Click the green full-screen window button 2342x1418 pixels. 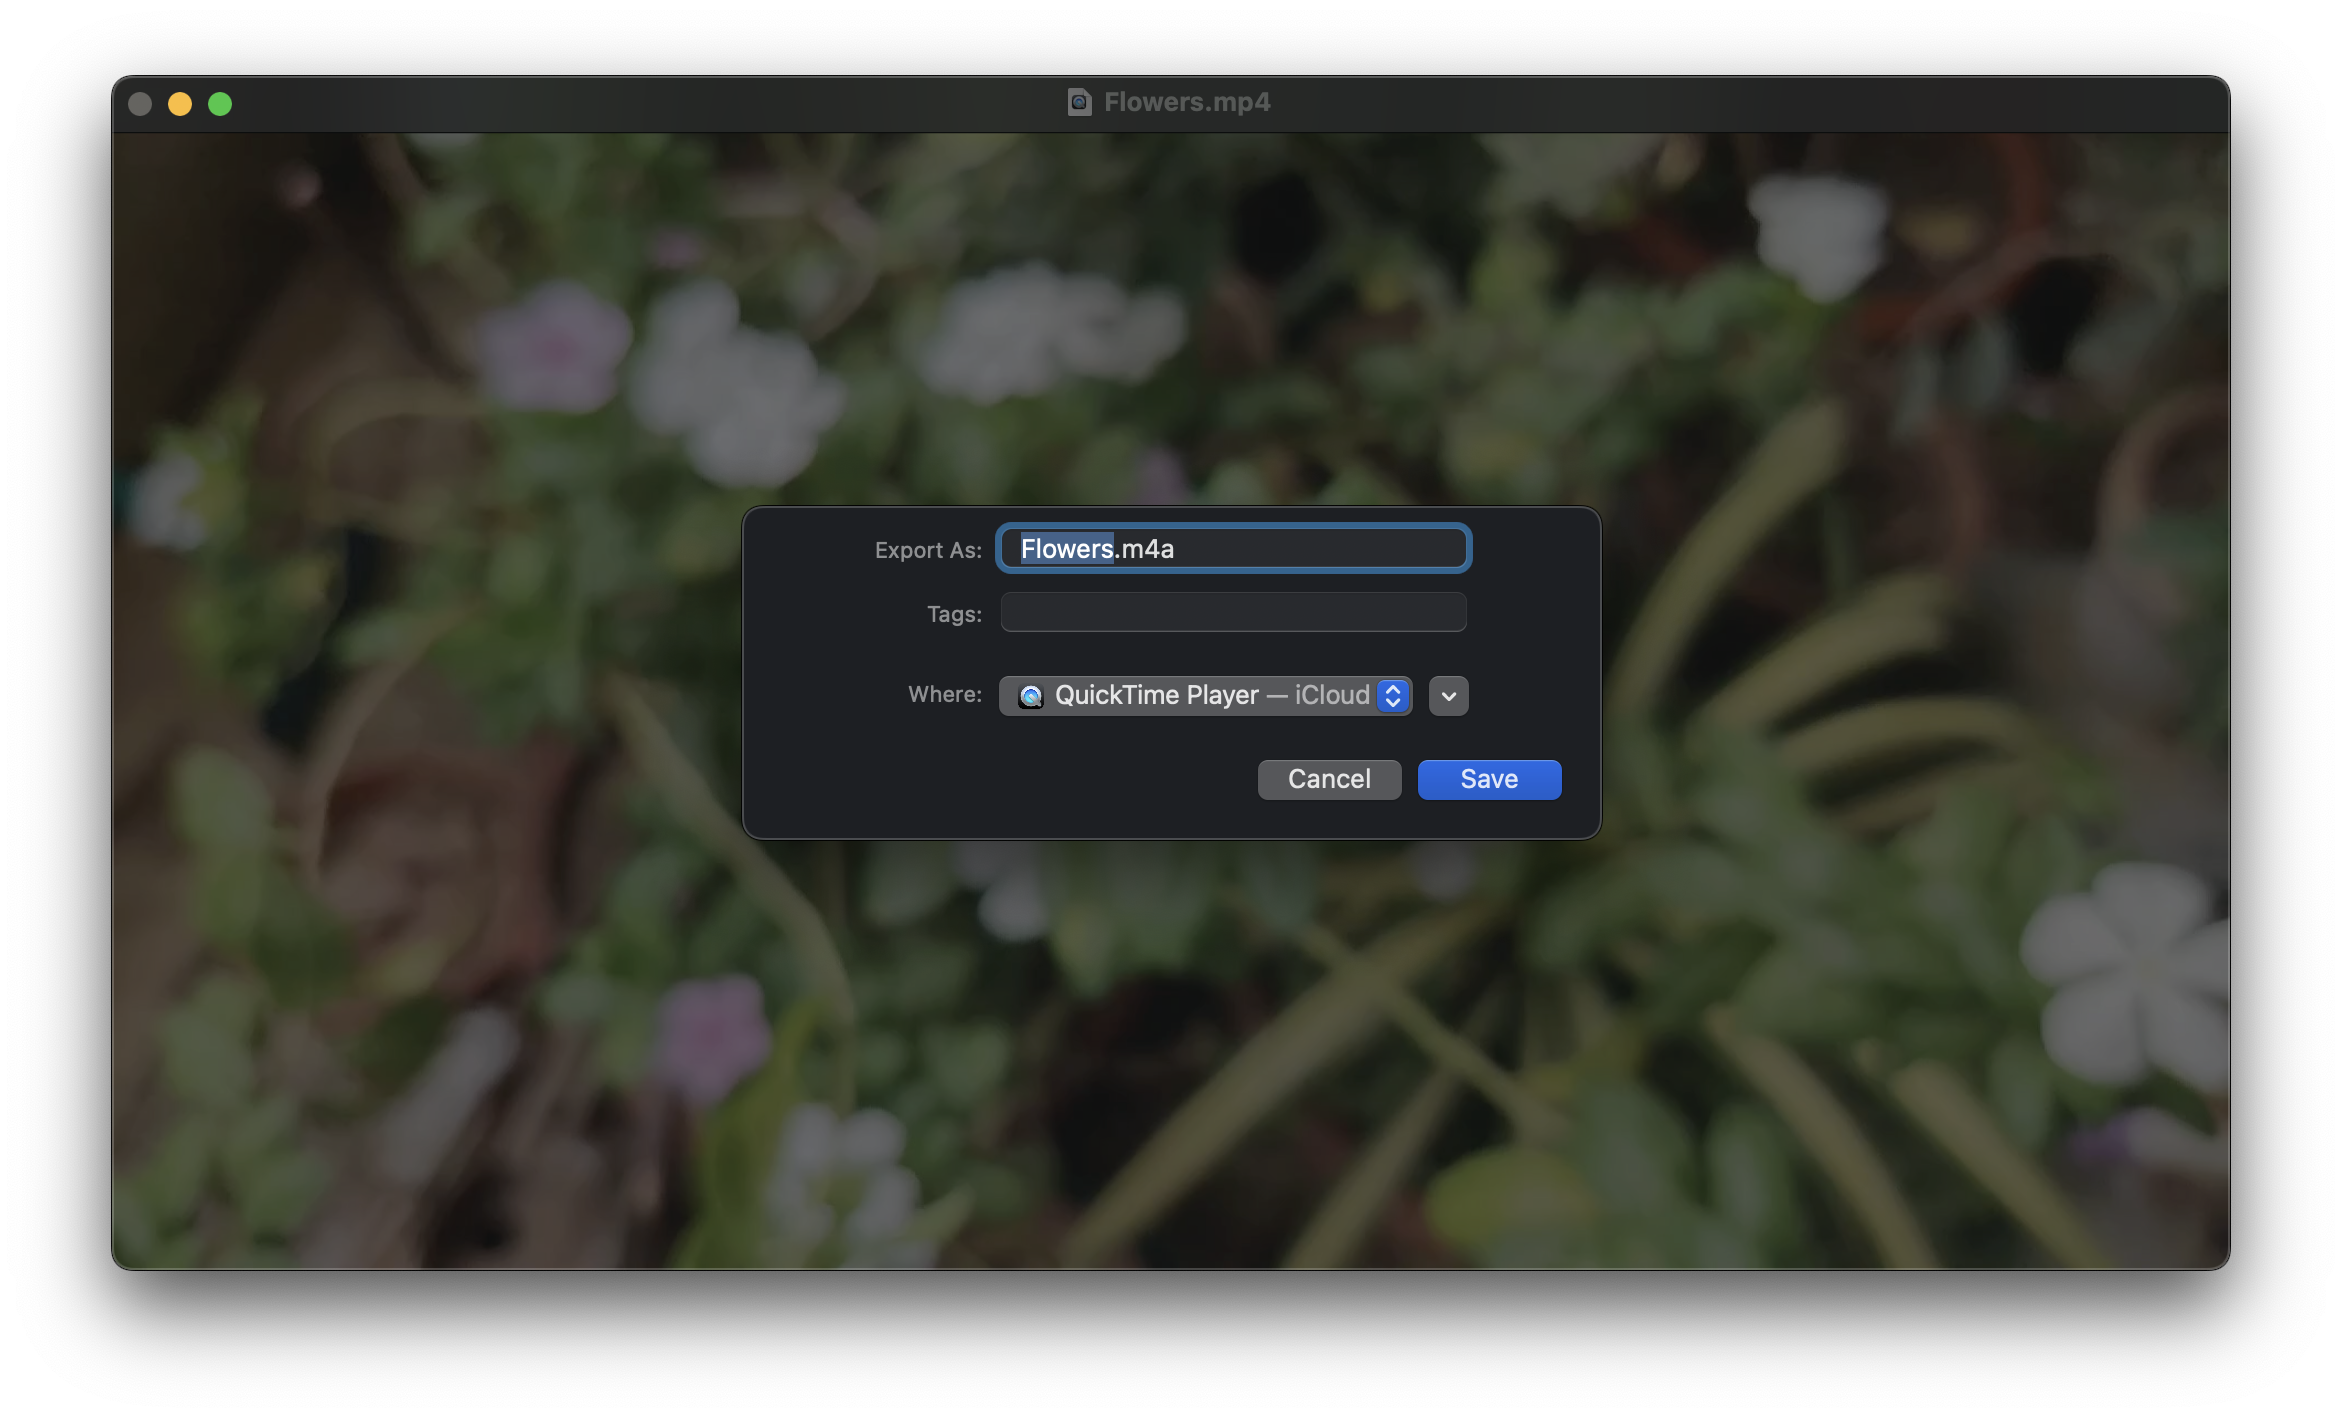point(220,104)
